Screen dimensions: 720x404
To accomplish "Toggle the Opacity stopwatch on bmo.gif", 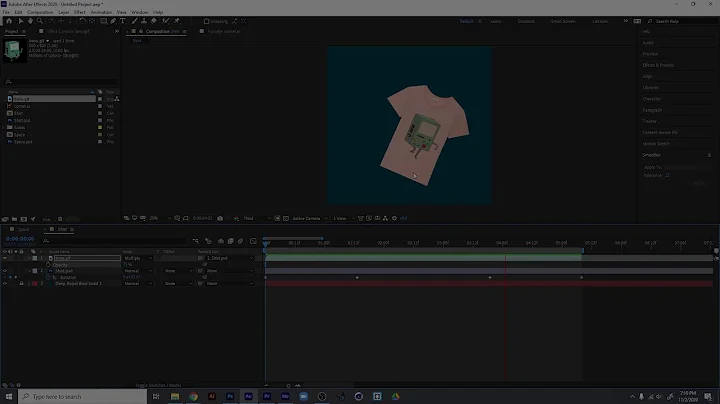I will [48, 264].
